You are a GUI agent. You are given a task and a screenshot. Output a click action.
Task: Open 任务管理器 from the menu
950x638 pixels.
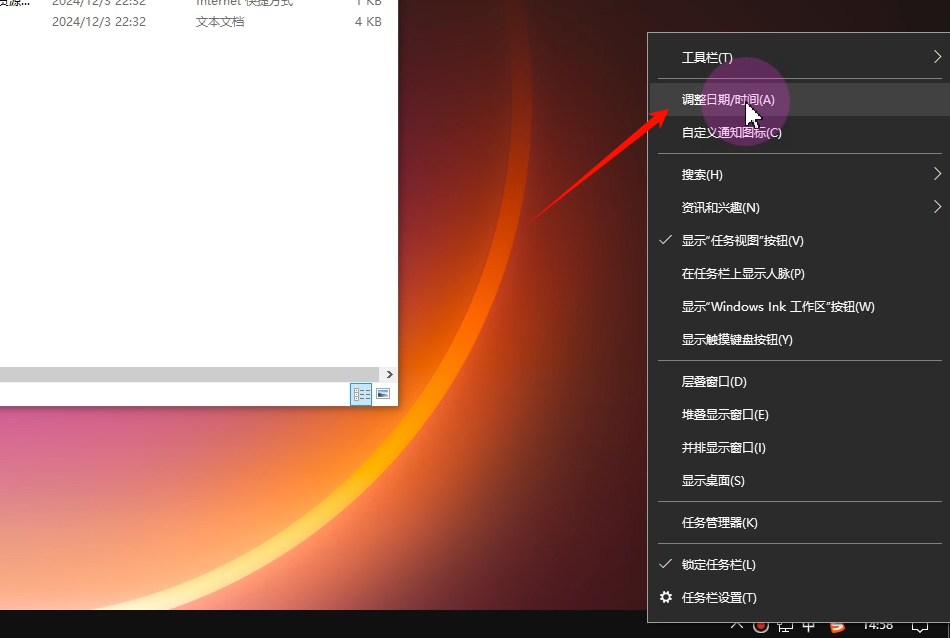pyautogui.click(x=719, y=523)
